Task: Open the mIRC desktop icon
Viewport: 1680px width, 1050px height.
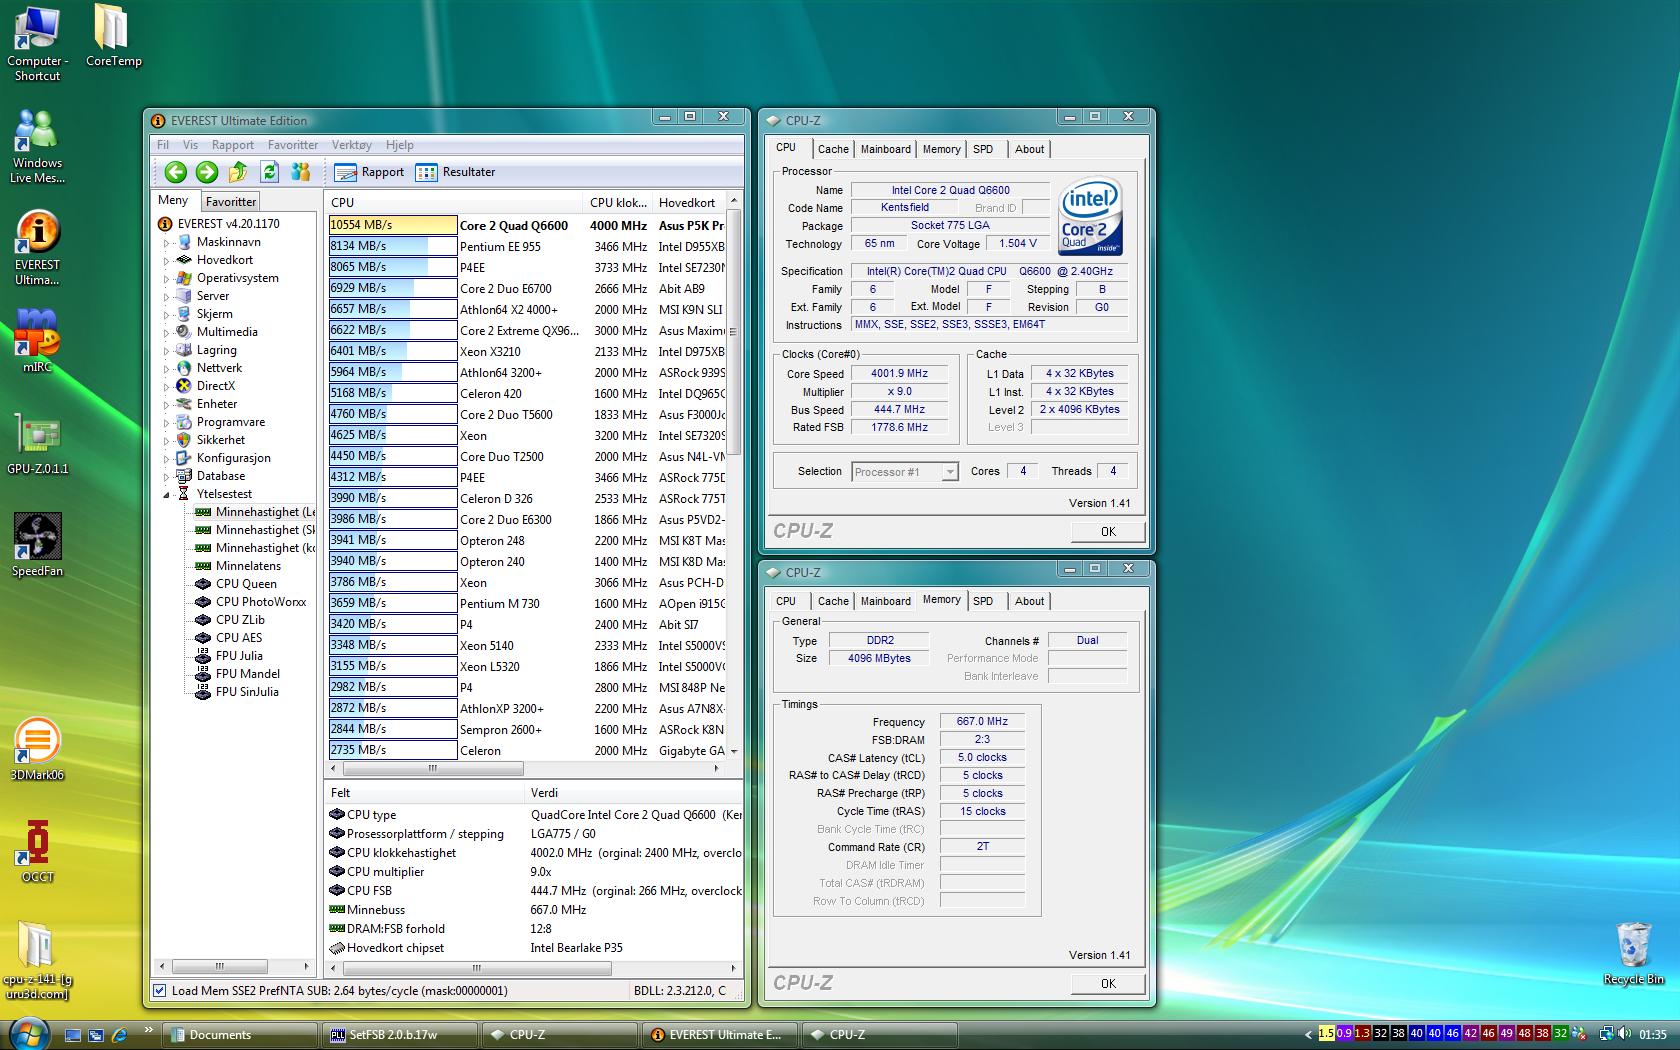Action: pyautogui.click(x=37, y=341)
